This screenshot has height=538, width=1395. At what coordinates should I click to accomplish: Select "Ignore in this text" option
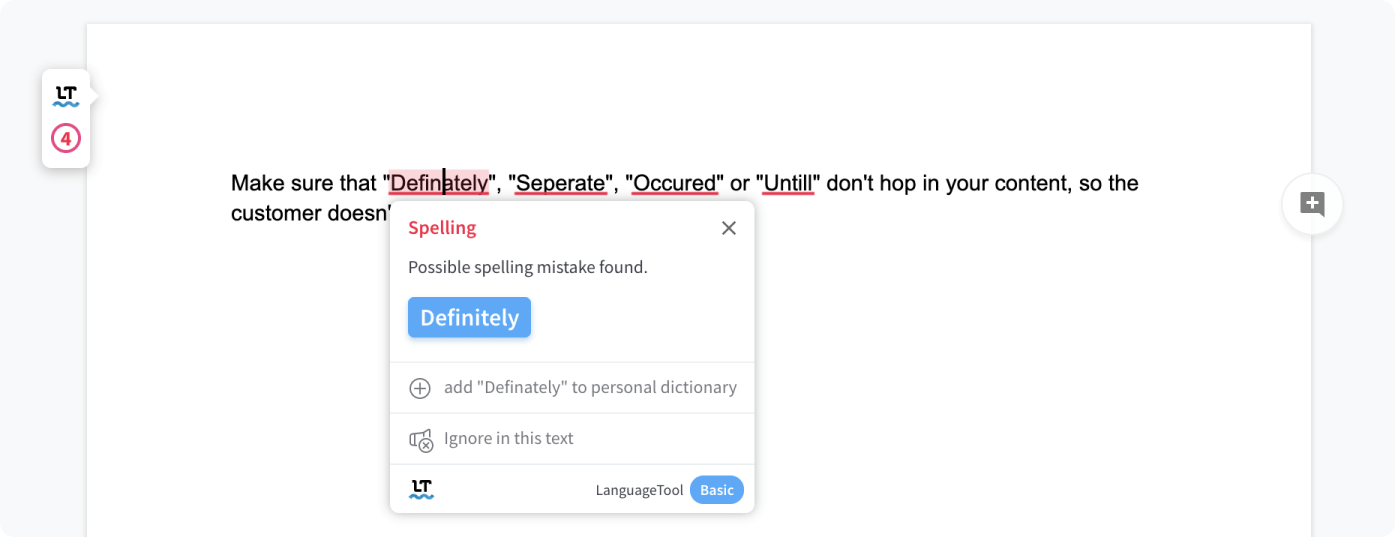click(508, 439)
